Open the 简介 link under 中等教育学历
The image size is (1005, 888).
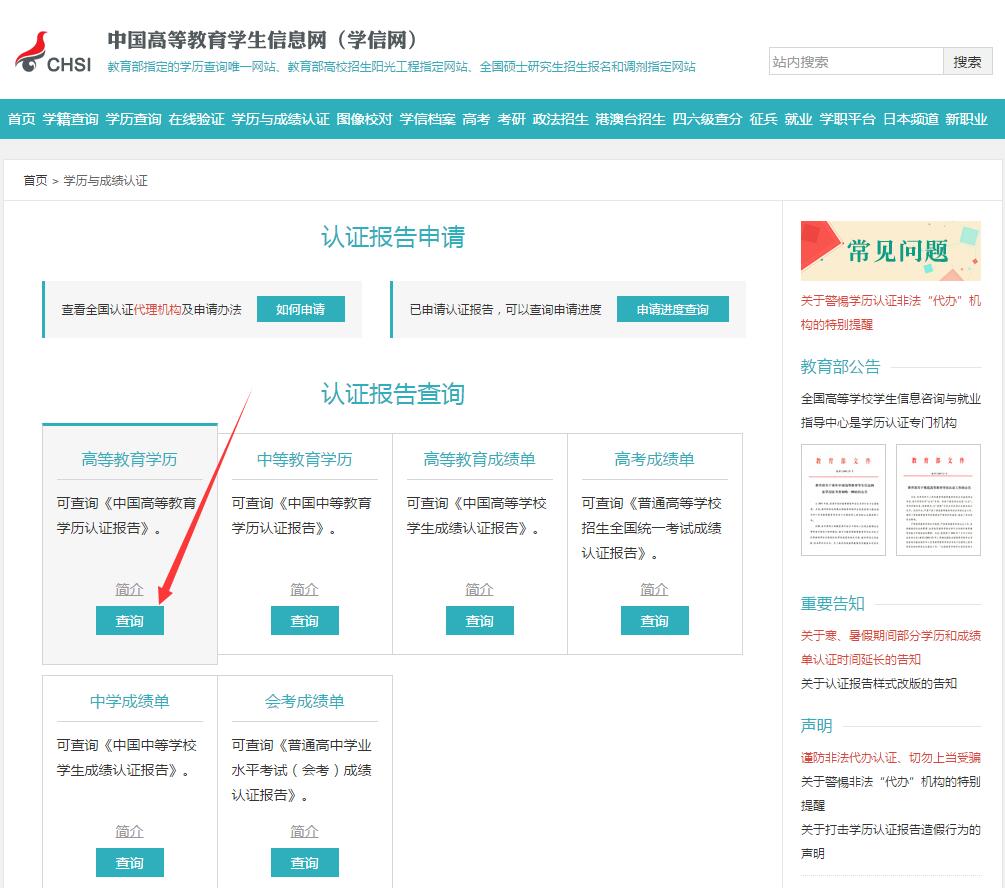click(304, 589)
